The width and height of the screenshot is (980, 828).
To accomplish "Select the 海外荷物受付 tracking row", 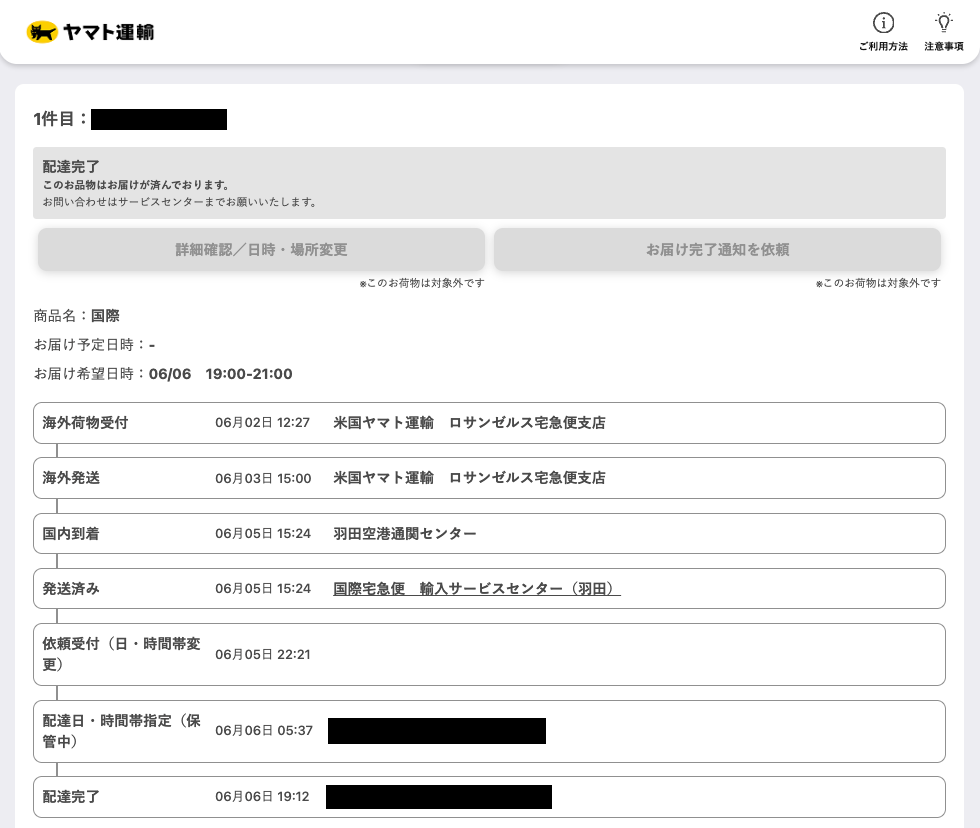I will point(489,423).
